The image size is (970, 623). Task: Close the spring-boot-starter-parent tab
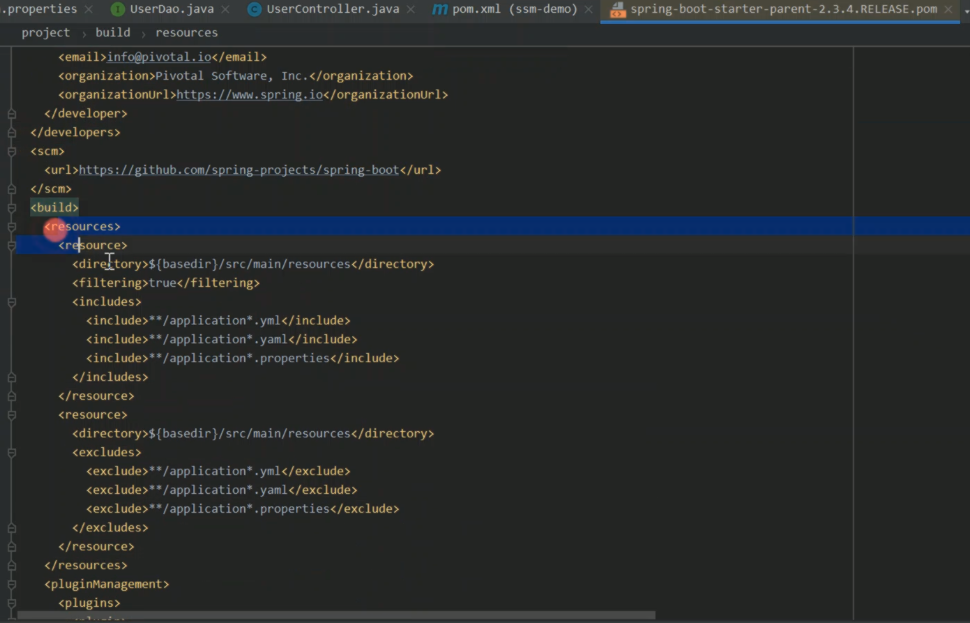coord(946,9)
